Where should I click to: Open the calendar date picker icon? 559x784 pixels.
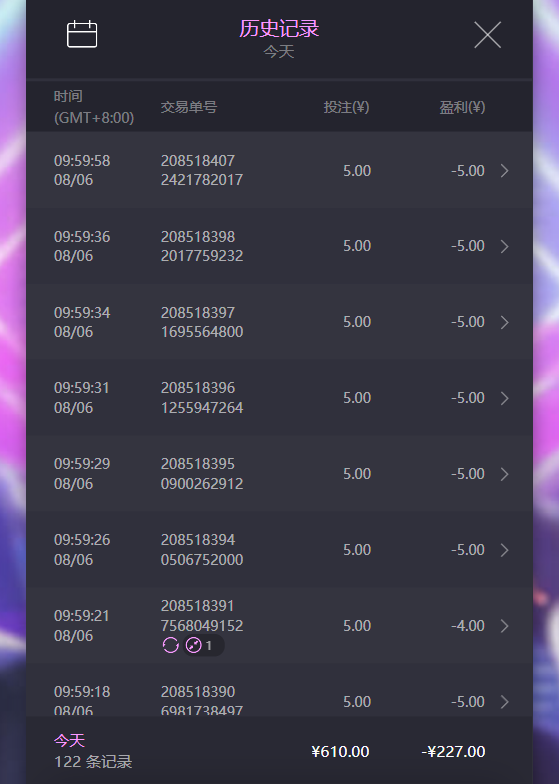click(x=82, y=34)
